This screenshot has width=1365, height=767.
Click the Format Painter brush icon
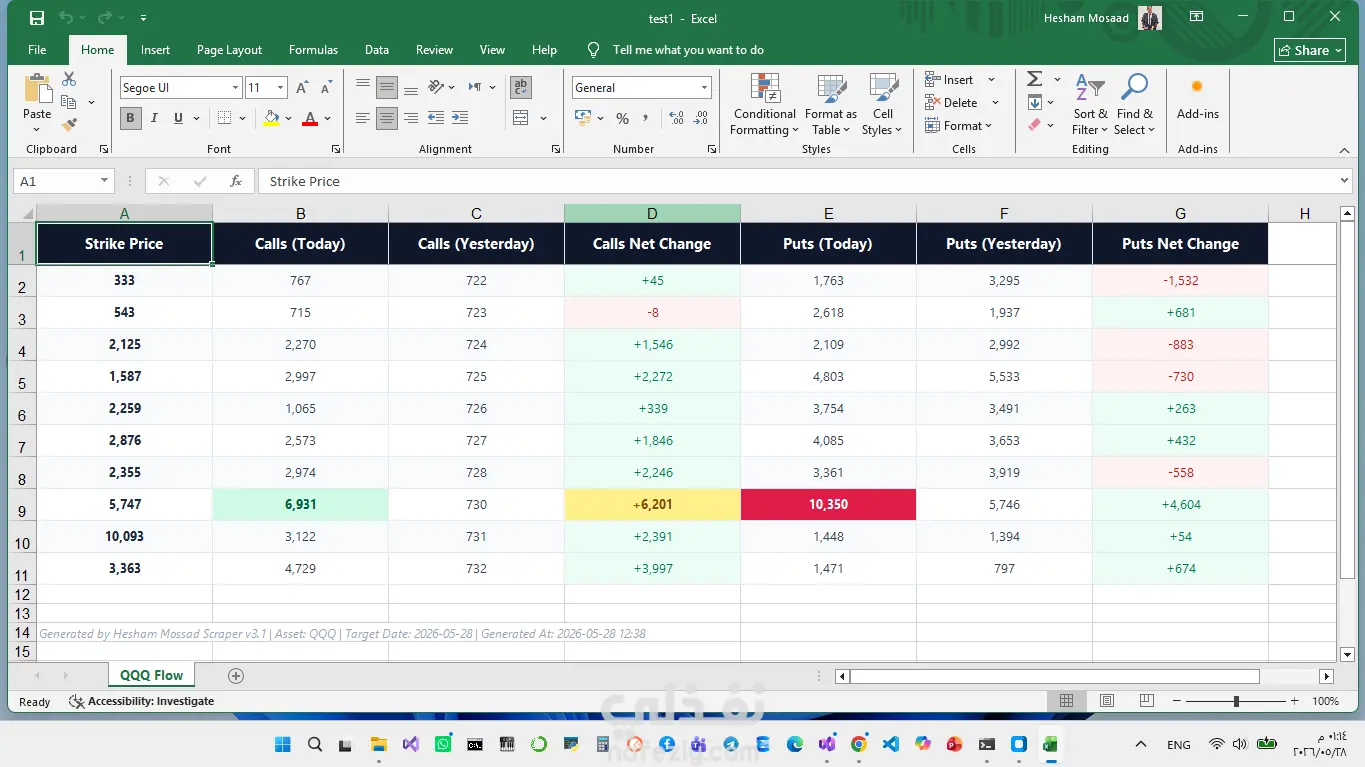[69, 125]
